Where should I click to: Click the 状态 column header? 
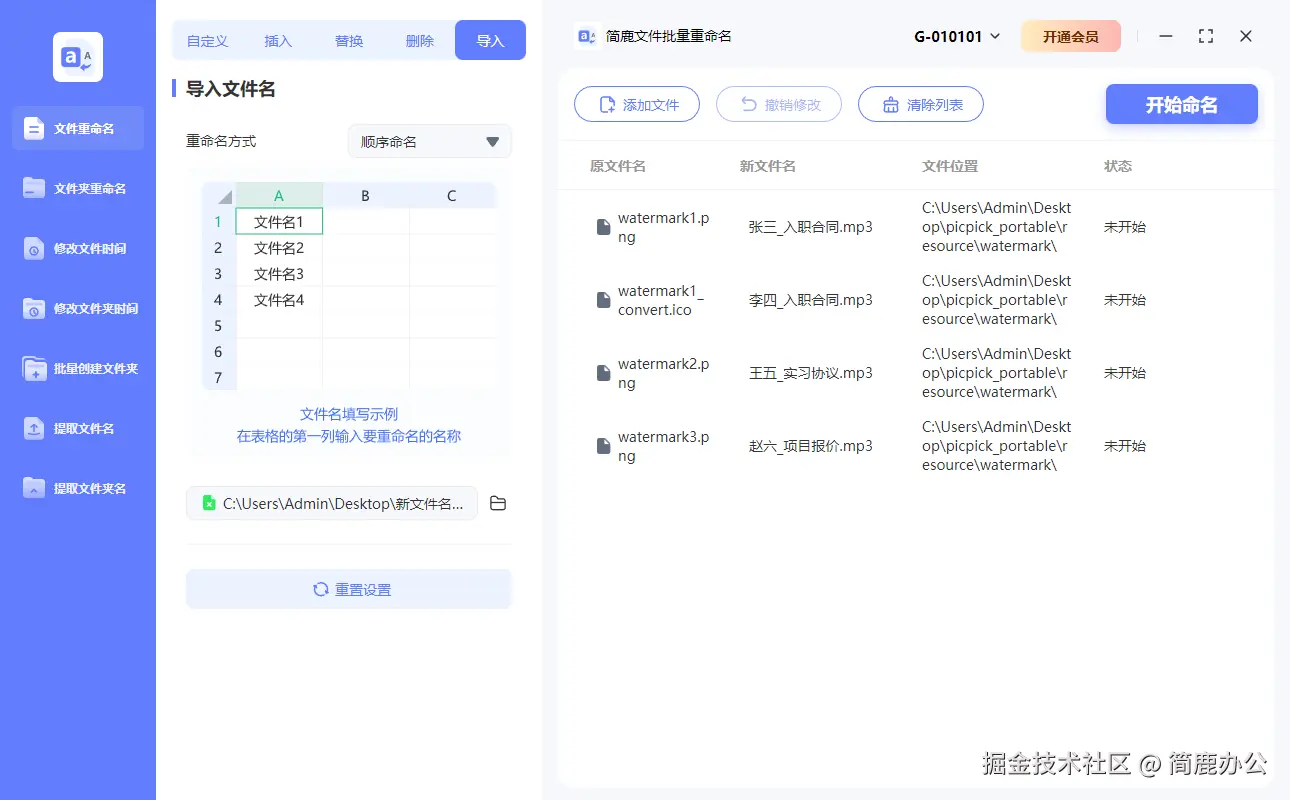point(1118,166)
